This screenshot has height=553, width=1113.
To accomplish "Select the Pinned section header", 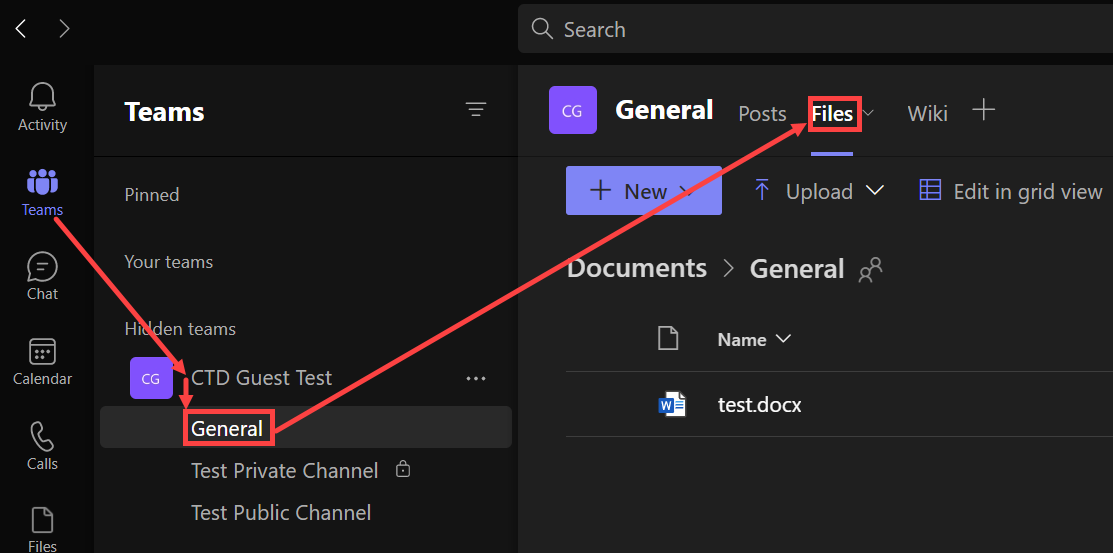I will click(x=152, y=195).
